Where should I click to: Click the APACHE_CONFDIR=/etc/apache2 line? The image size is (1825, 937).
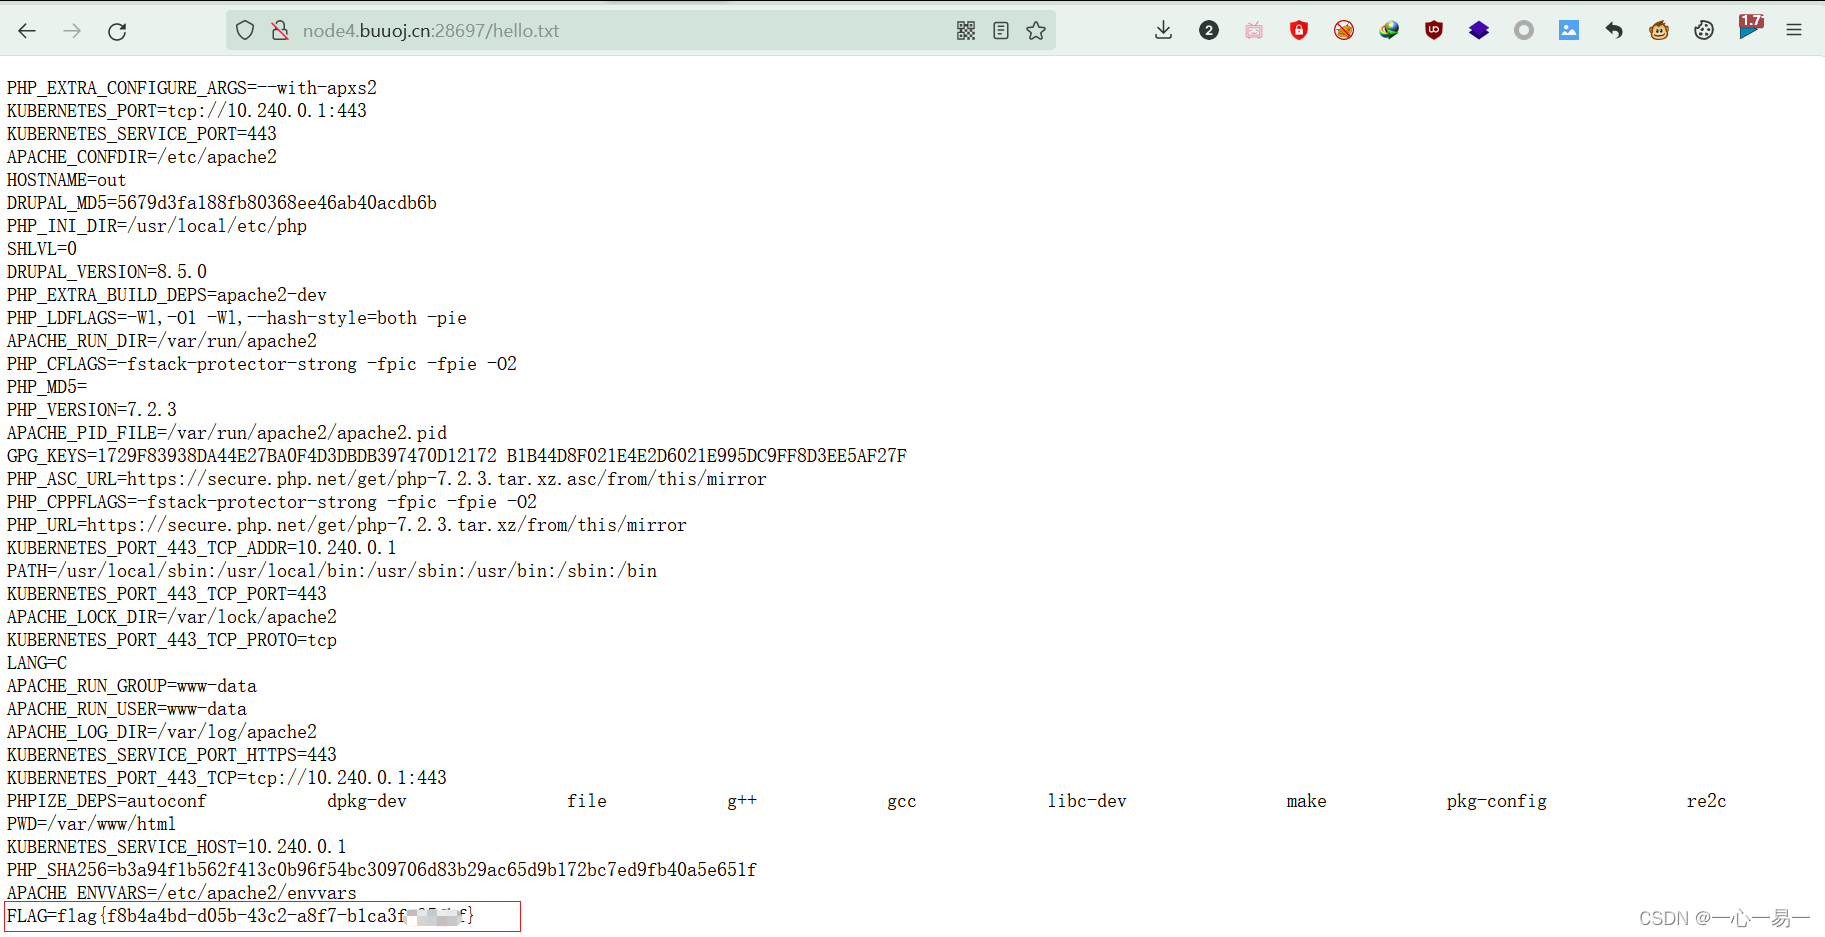tap(142, 157)
